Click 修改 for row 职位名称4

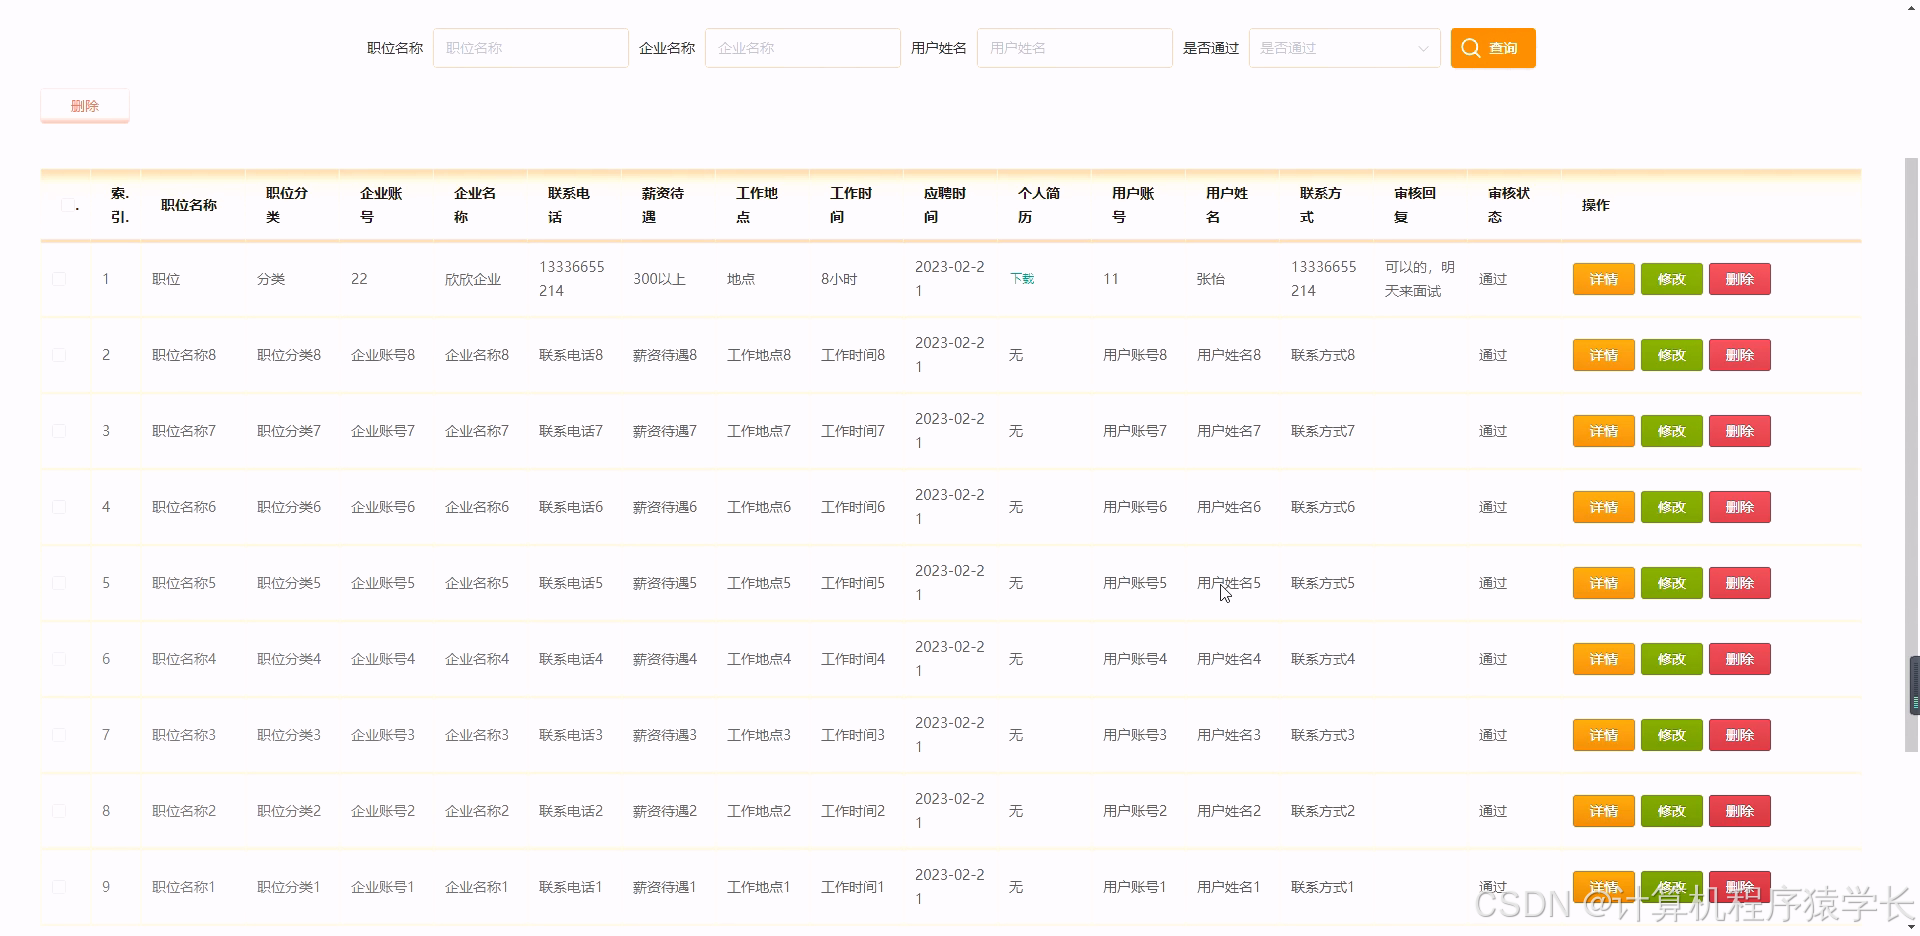click(1671, 659)
